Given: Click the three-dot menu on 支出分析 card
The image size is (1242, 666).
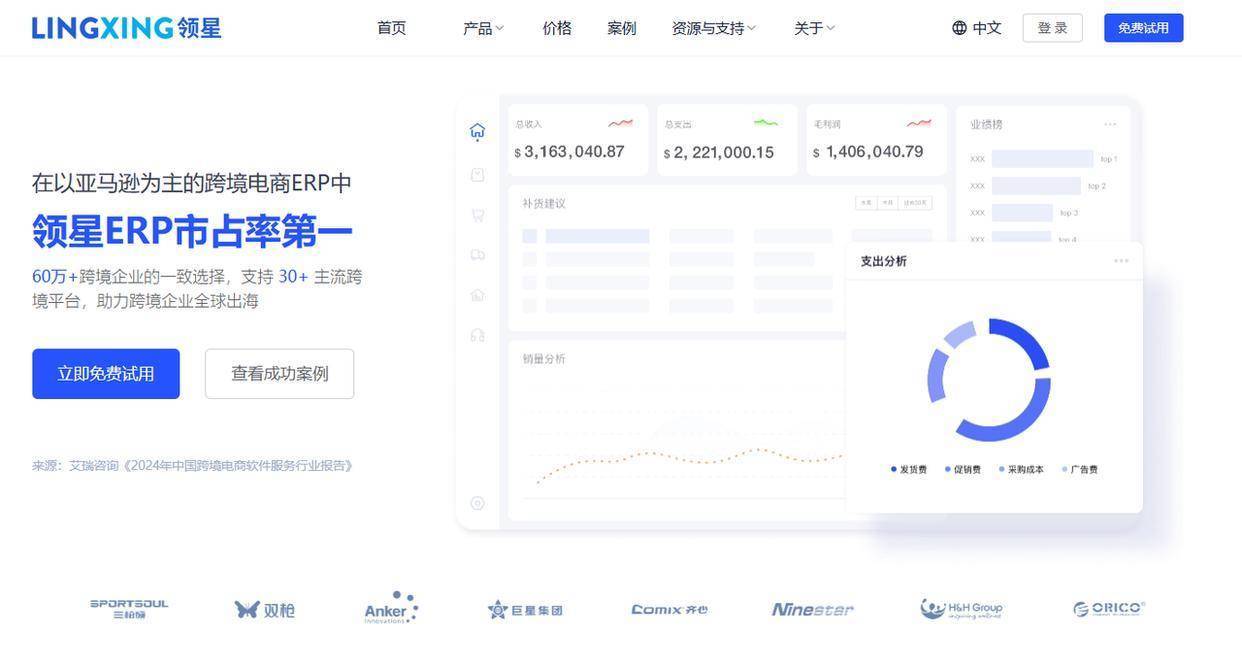Looking at the screenshot, I should 1121,261.
